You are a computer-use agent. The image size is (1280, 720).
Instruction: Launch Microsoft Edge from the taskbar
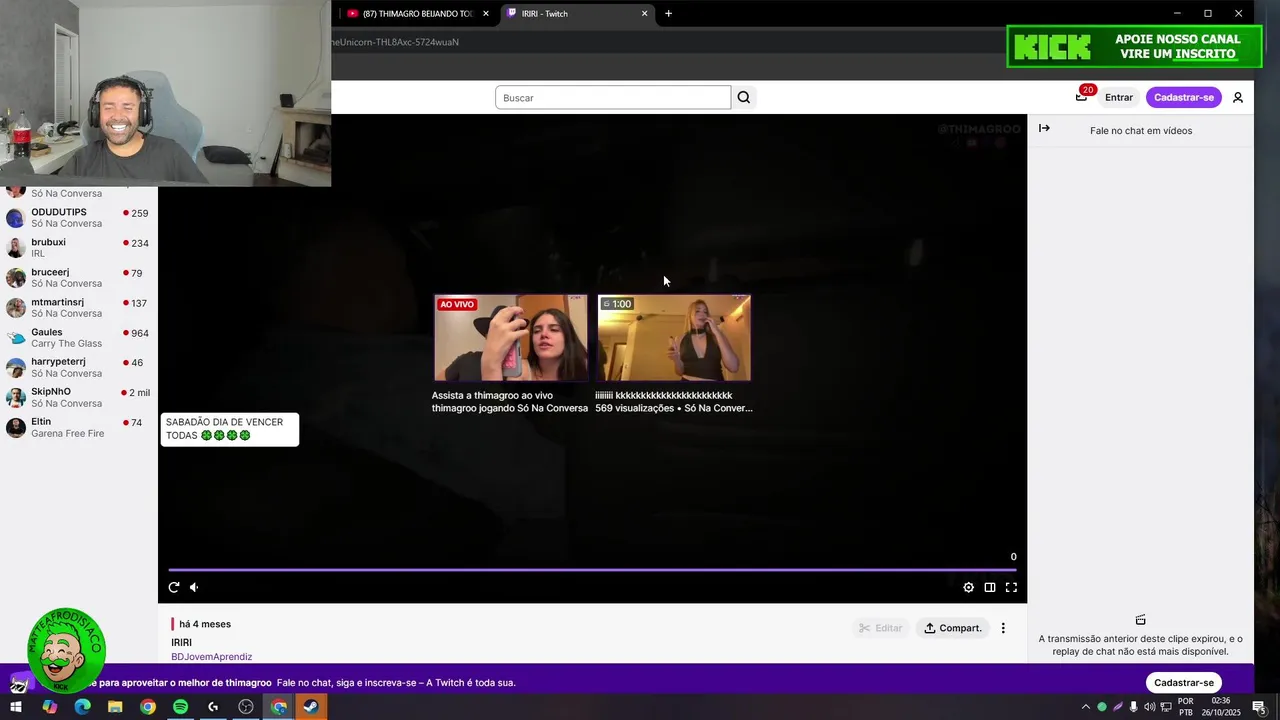click(x=82, y=707)
